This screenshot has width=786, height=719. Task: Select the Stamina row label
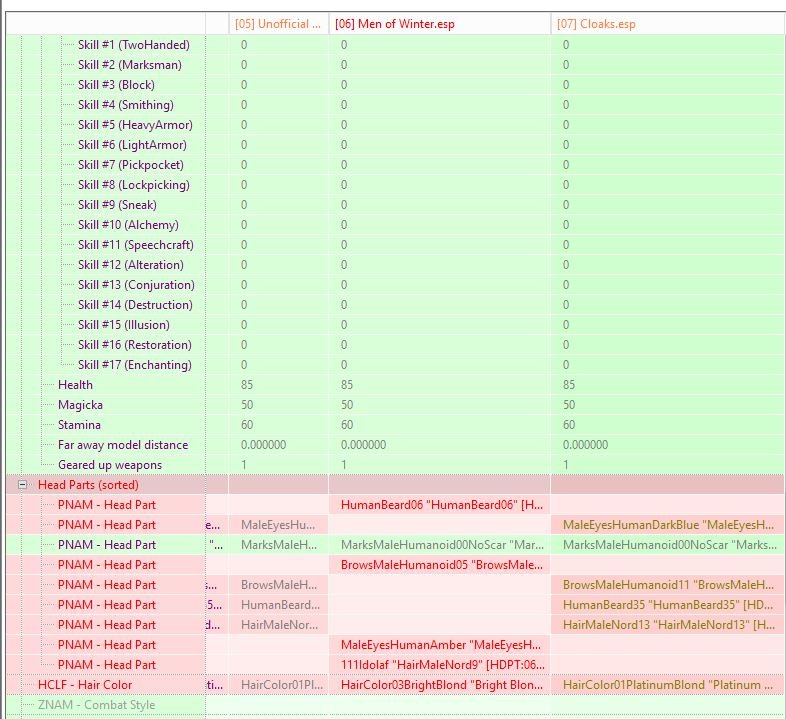point(79,425)
